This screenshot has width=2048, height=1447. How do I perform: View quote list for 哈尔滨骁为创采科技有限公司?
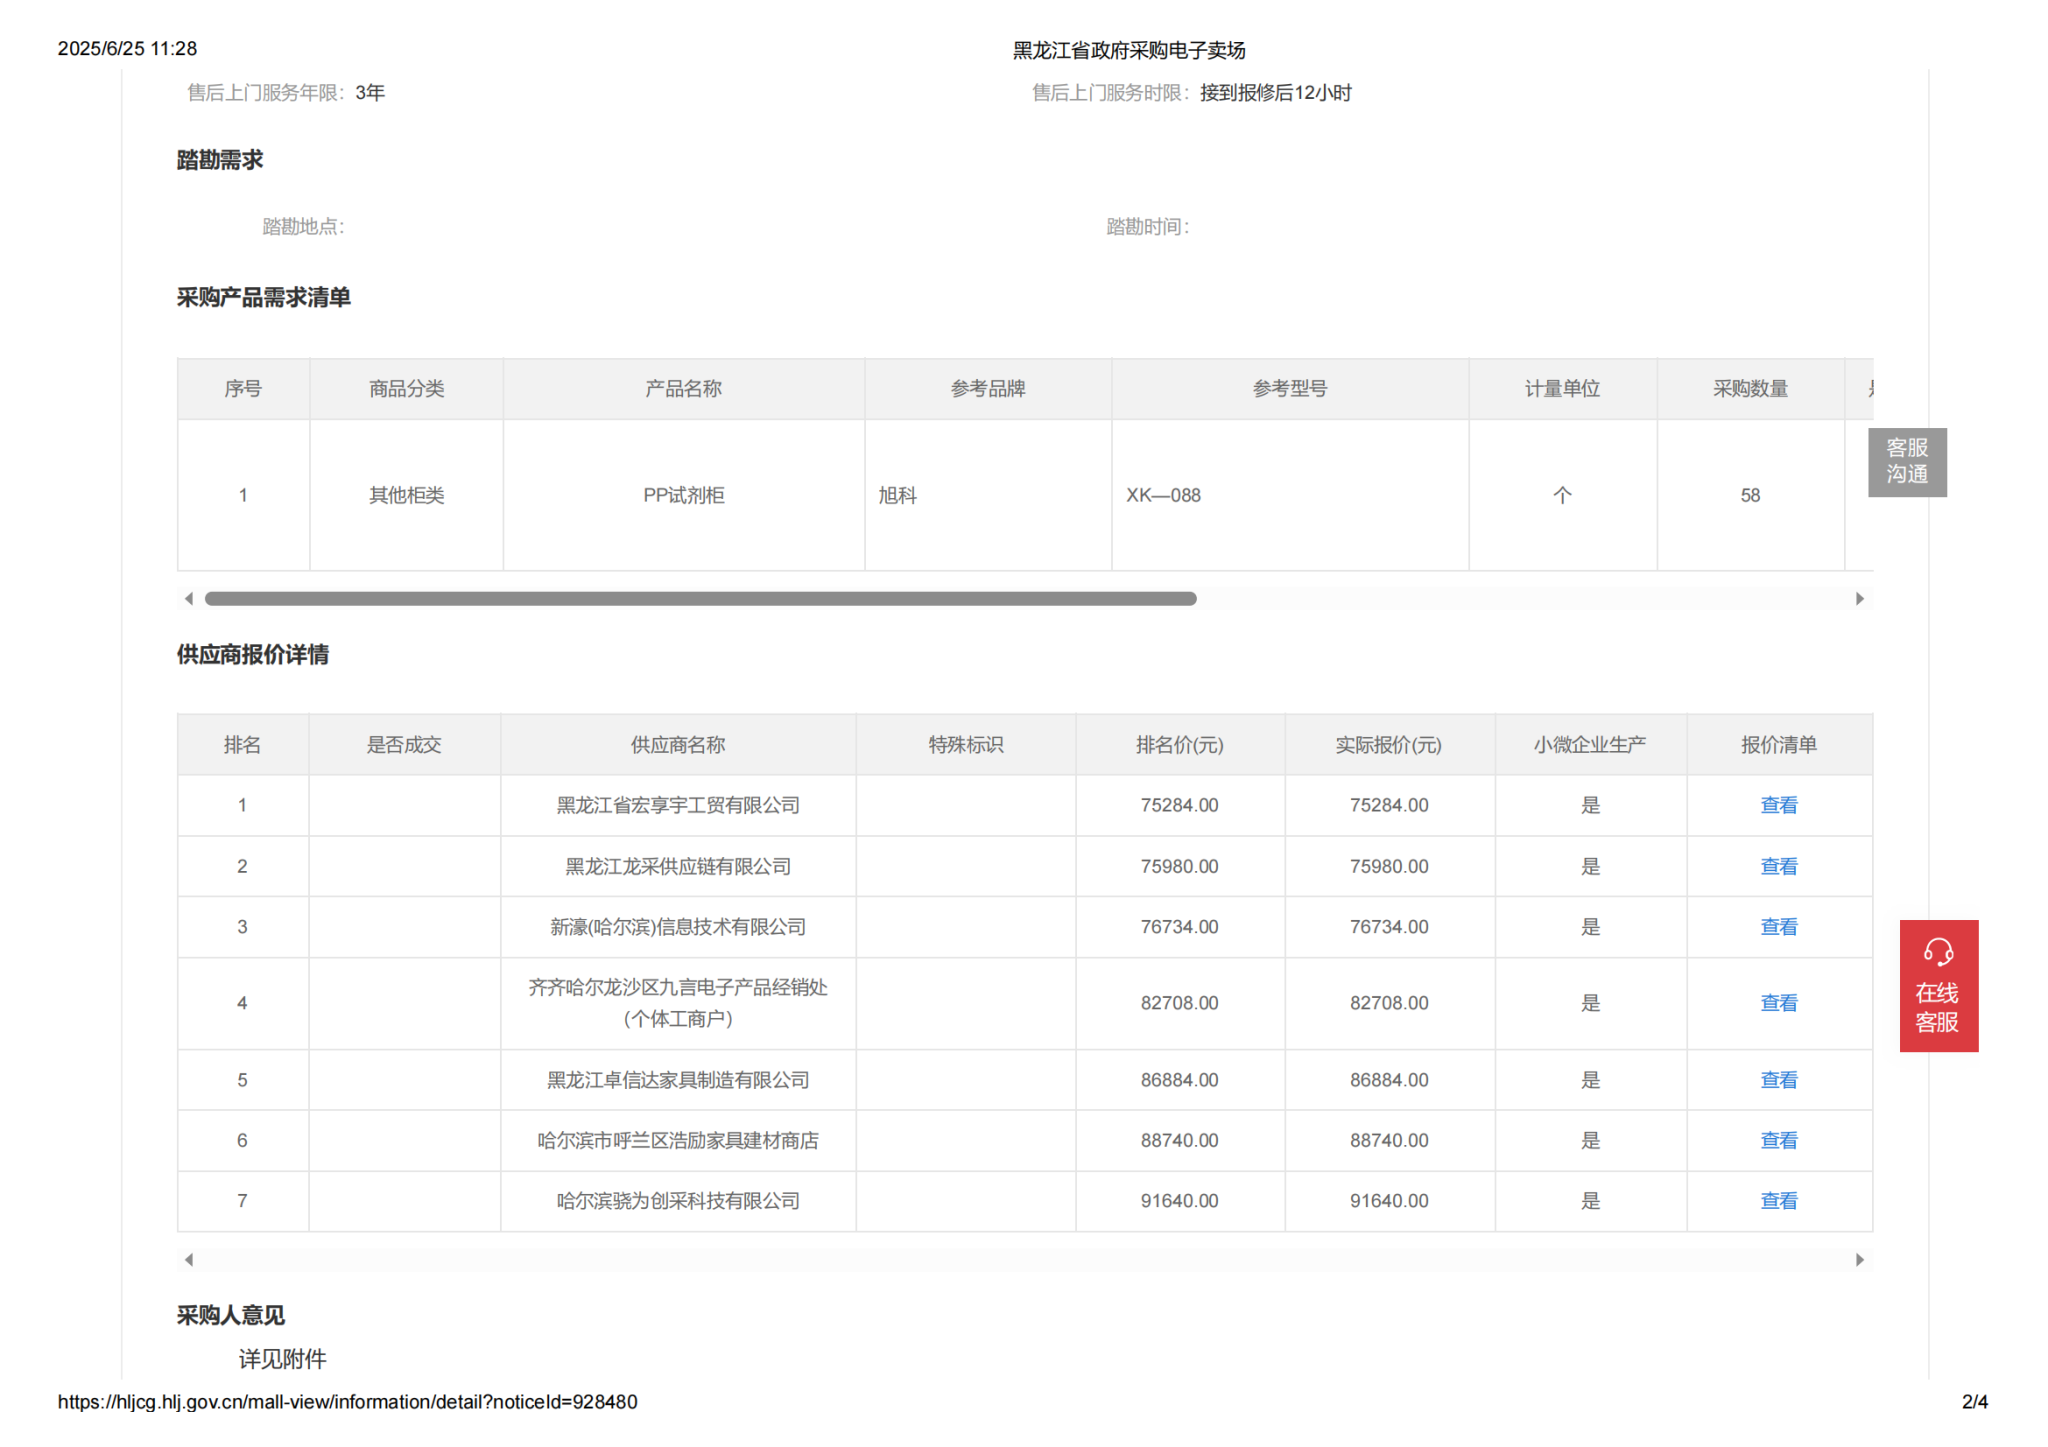pyautogui.click(x=1778, y=1201)
